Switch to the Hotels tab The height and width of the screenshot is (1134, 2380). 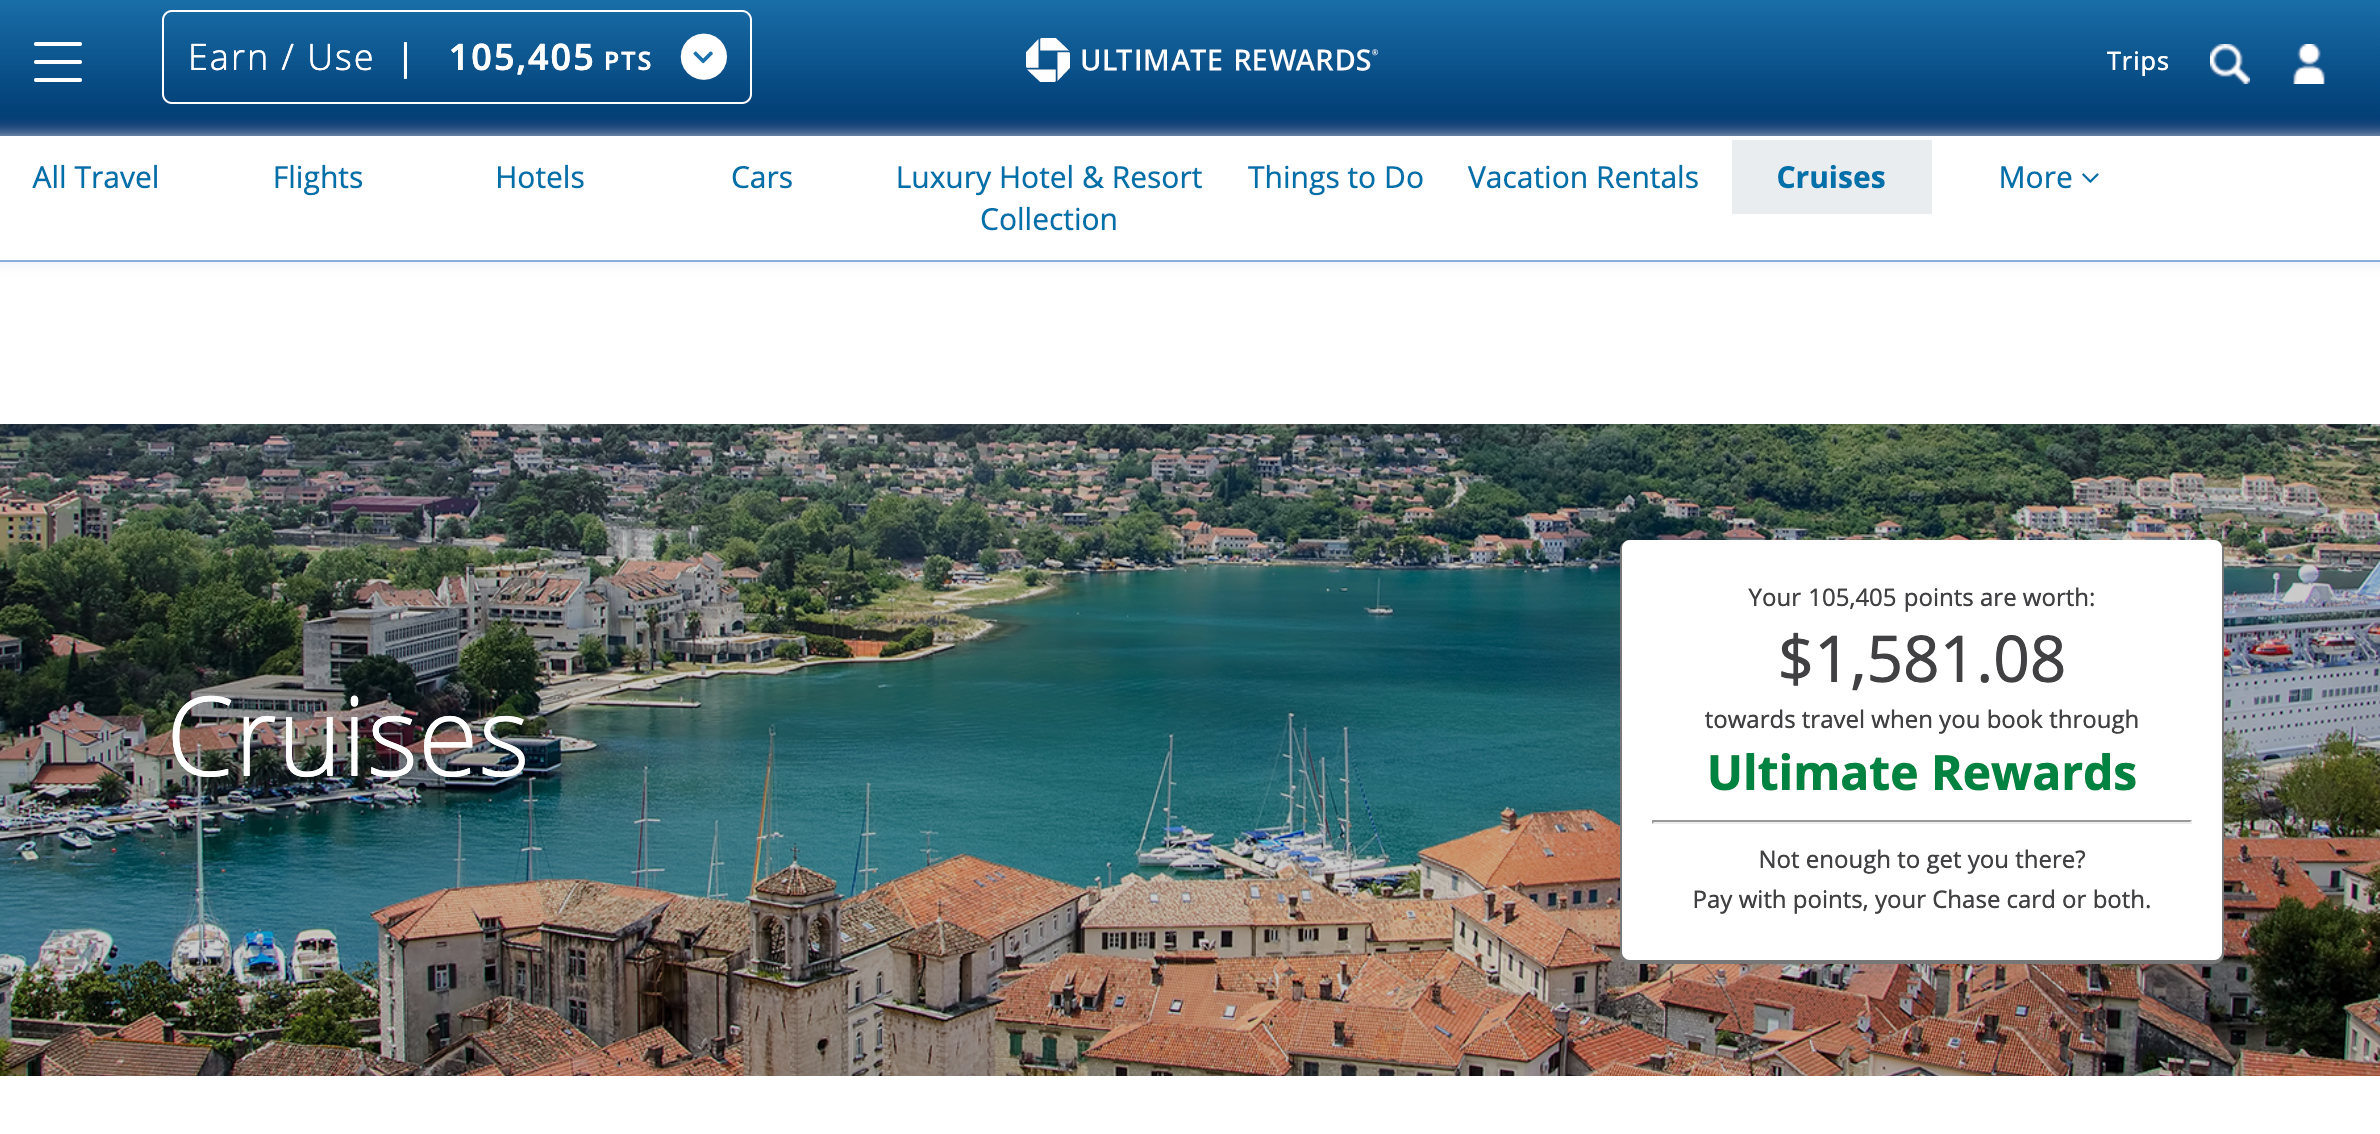pyautogui.click(x=540, y=177)
